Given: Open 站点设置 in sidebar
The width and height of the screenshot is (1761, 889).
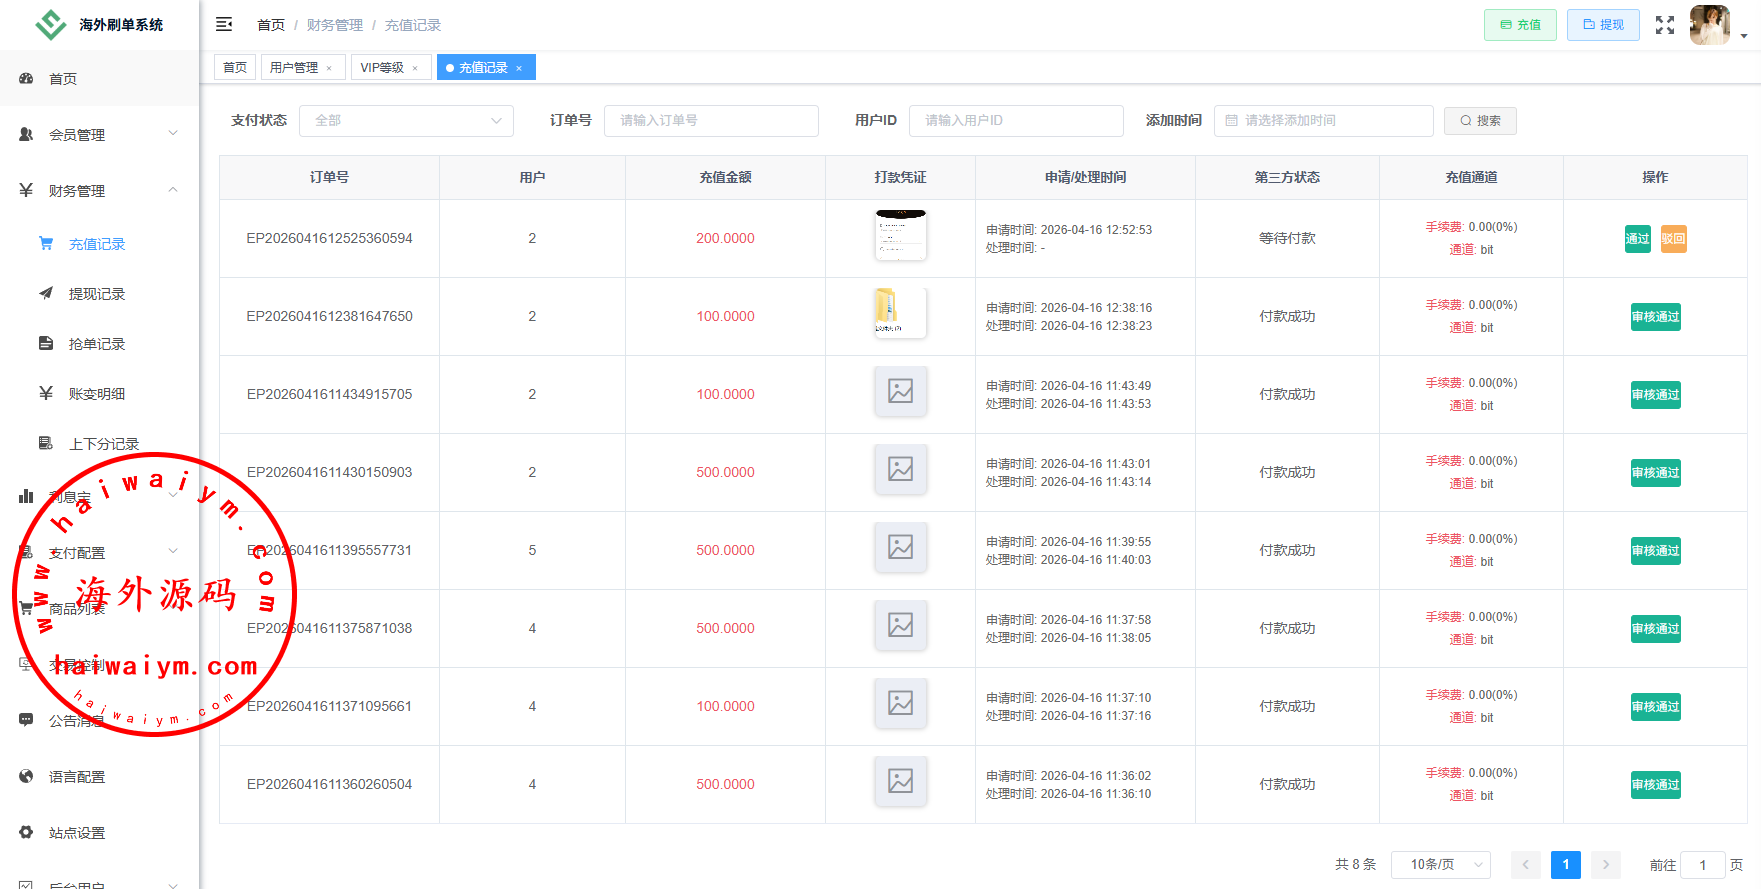Looking at the screenshot, I should pos(77,833).
